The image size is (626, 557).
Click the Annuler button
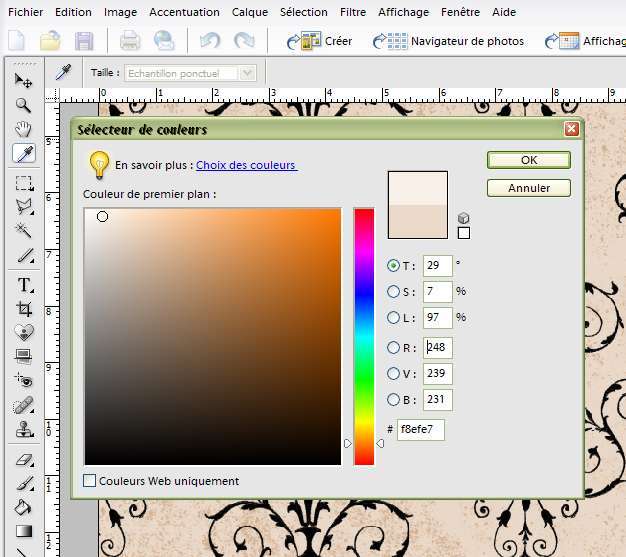pos(529,188)
